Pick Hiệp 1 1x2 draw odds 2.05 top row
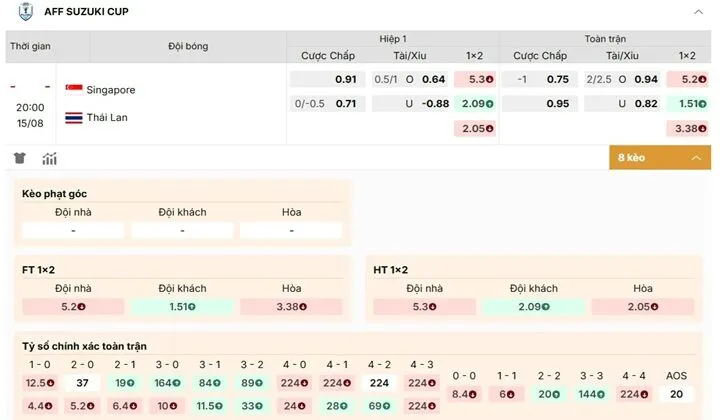This screenshot has height=420, width=720. 475,129
